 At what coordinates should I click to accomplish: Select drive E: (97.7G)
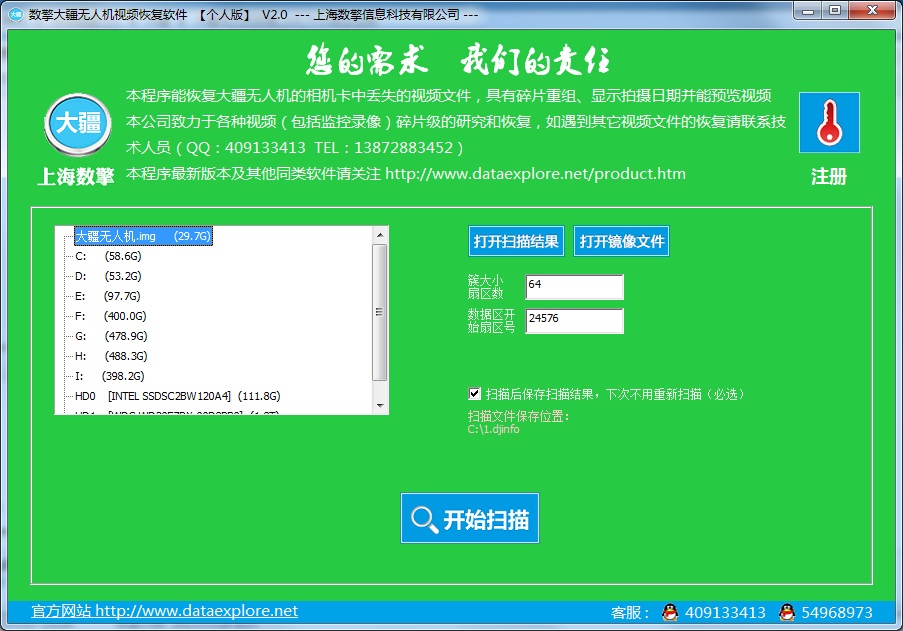point(108,297)
